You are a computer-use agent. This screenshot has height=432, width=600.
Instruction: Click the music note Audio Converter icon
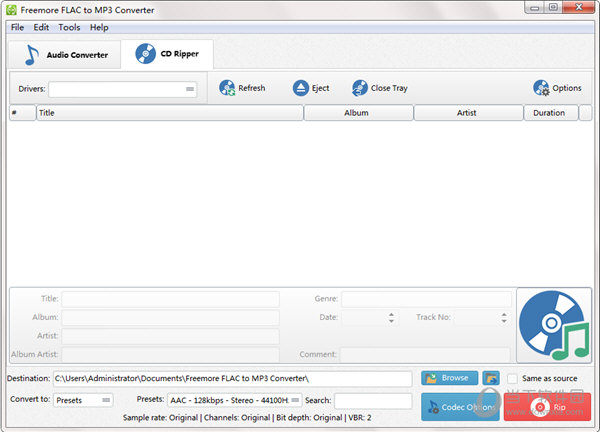coord(32,55)
